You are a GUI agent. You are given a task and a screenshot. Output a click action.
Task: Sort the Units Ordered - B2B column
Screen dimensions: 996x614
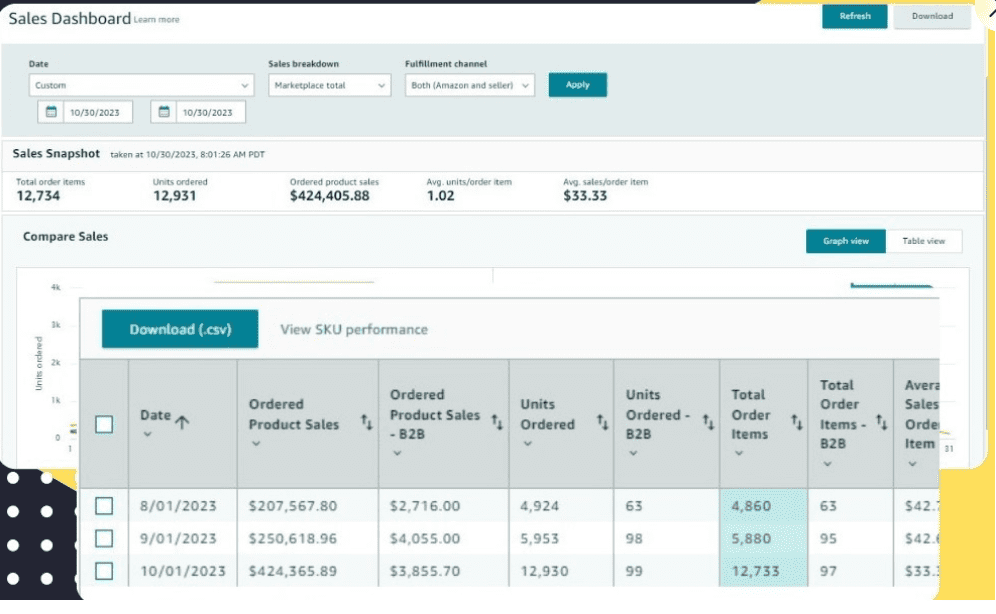pos(707,423)
